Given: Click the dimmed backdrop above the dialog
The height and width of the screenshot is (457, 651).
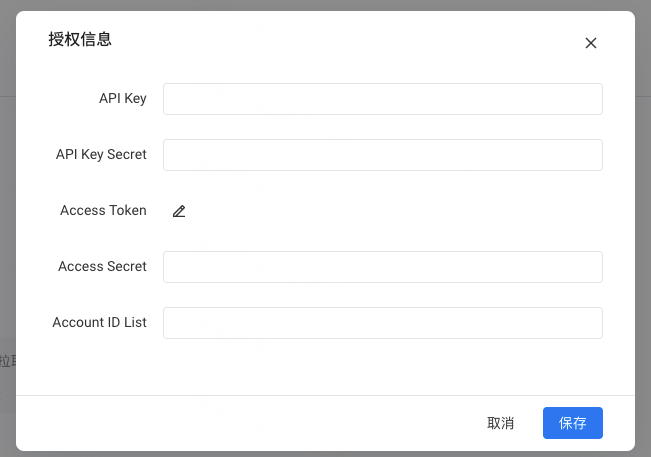Looking at the screenshot, I should click(326, 5).
